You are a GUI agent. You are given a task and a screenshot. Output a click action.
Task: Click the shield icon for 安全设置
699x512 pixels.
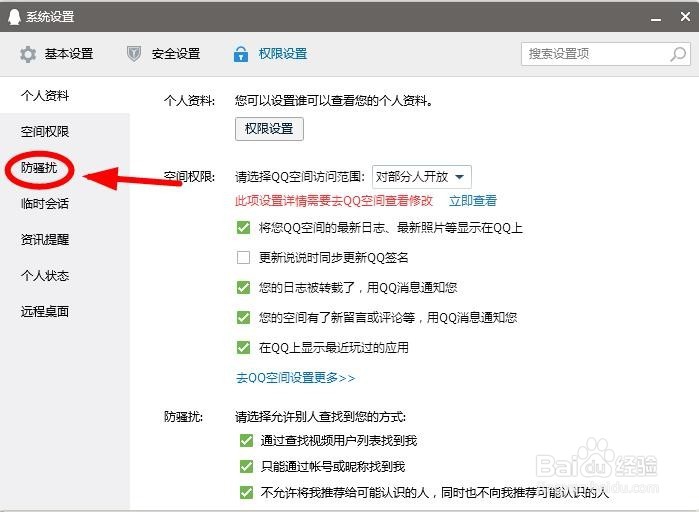pos(134,54)
